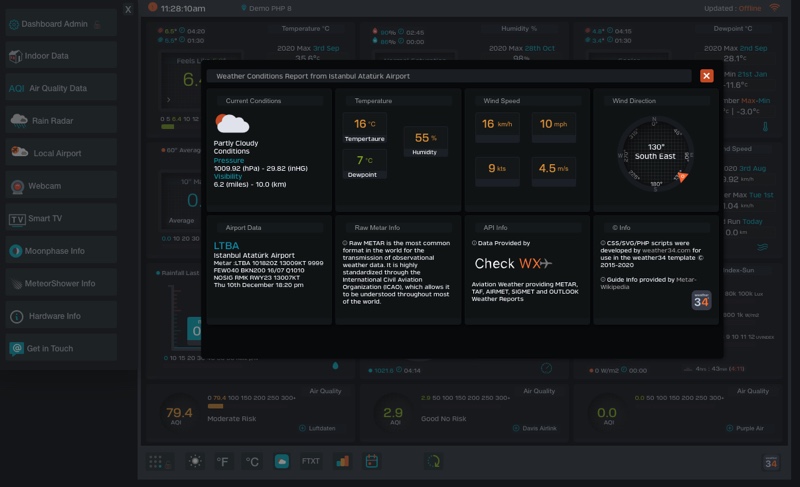Click the Demo PHP 8 location label
This screenshot has width=800, height=487.
(270, 8)
